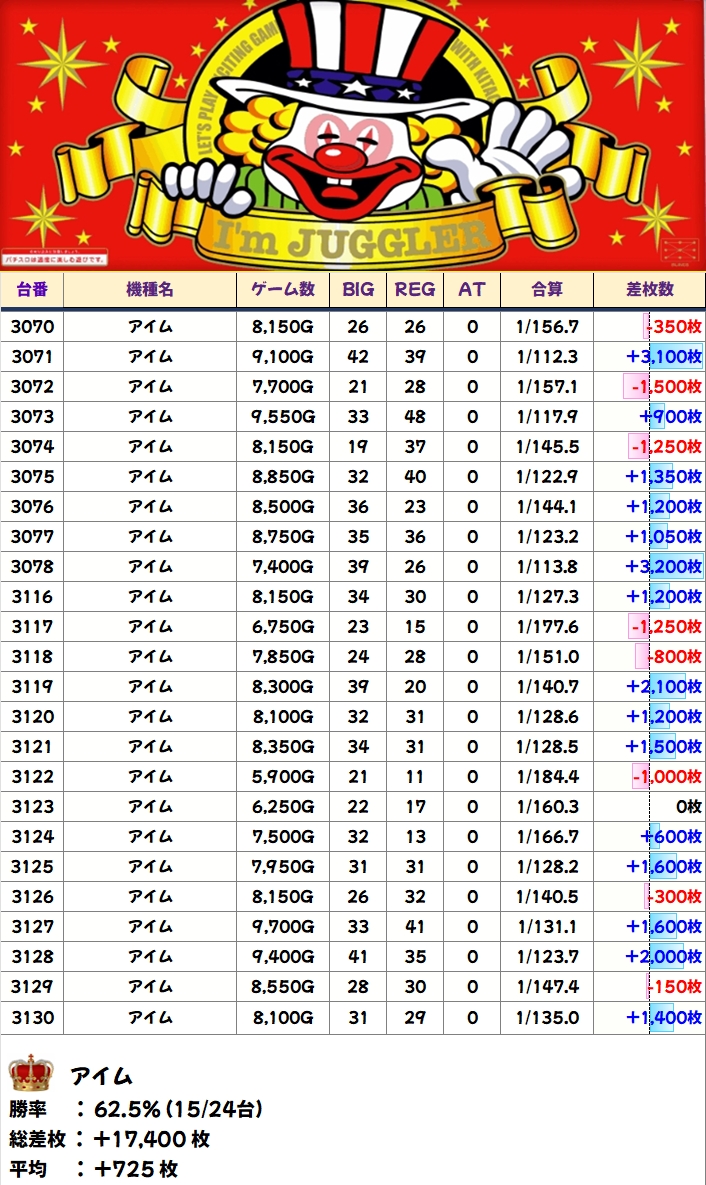Click the -150枚 difference value
Screen dimensions: 706x1185
674,987
